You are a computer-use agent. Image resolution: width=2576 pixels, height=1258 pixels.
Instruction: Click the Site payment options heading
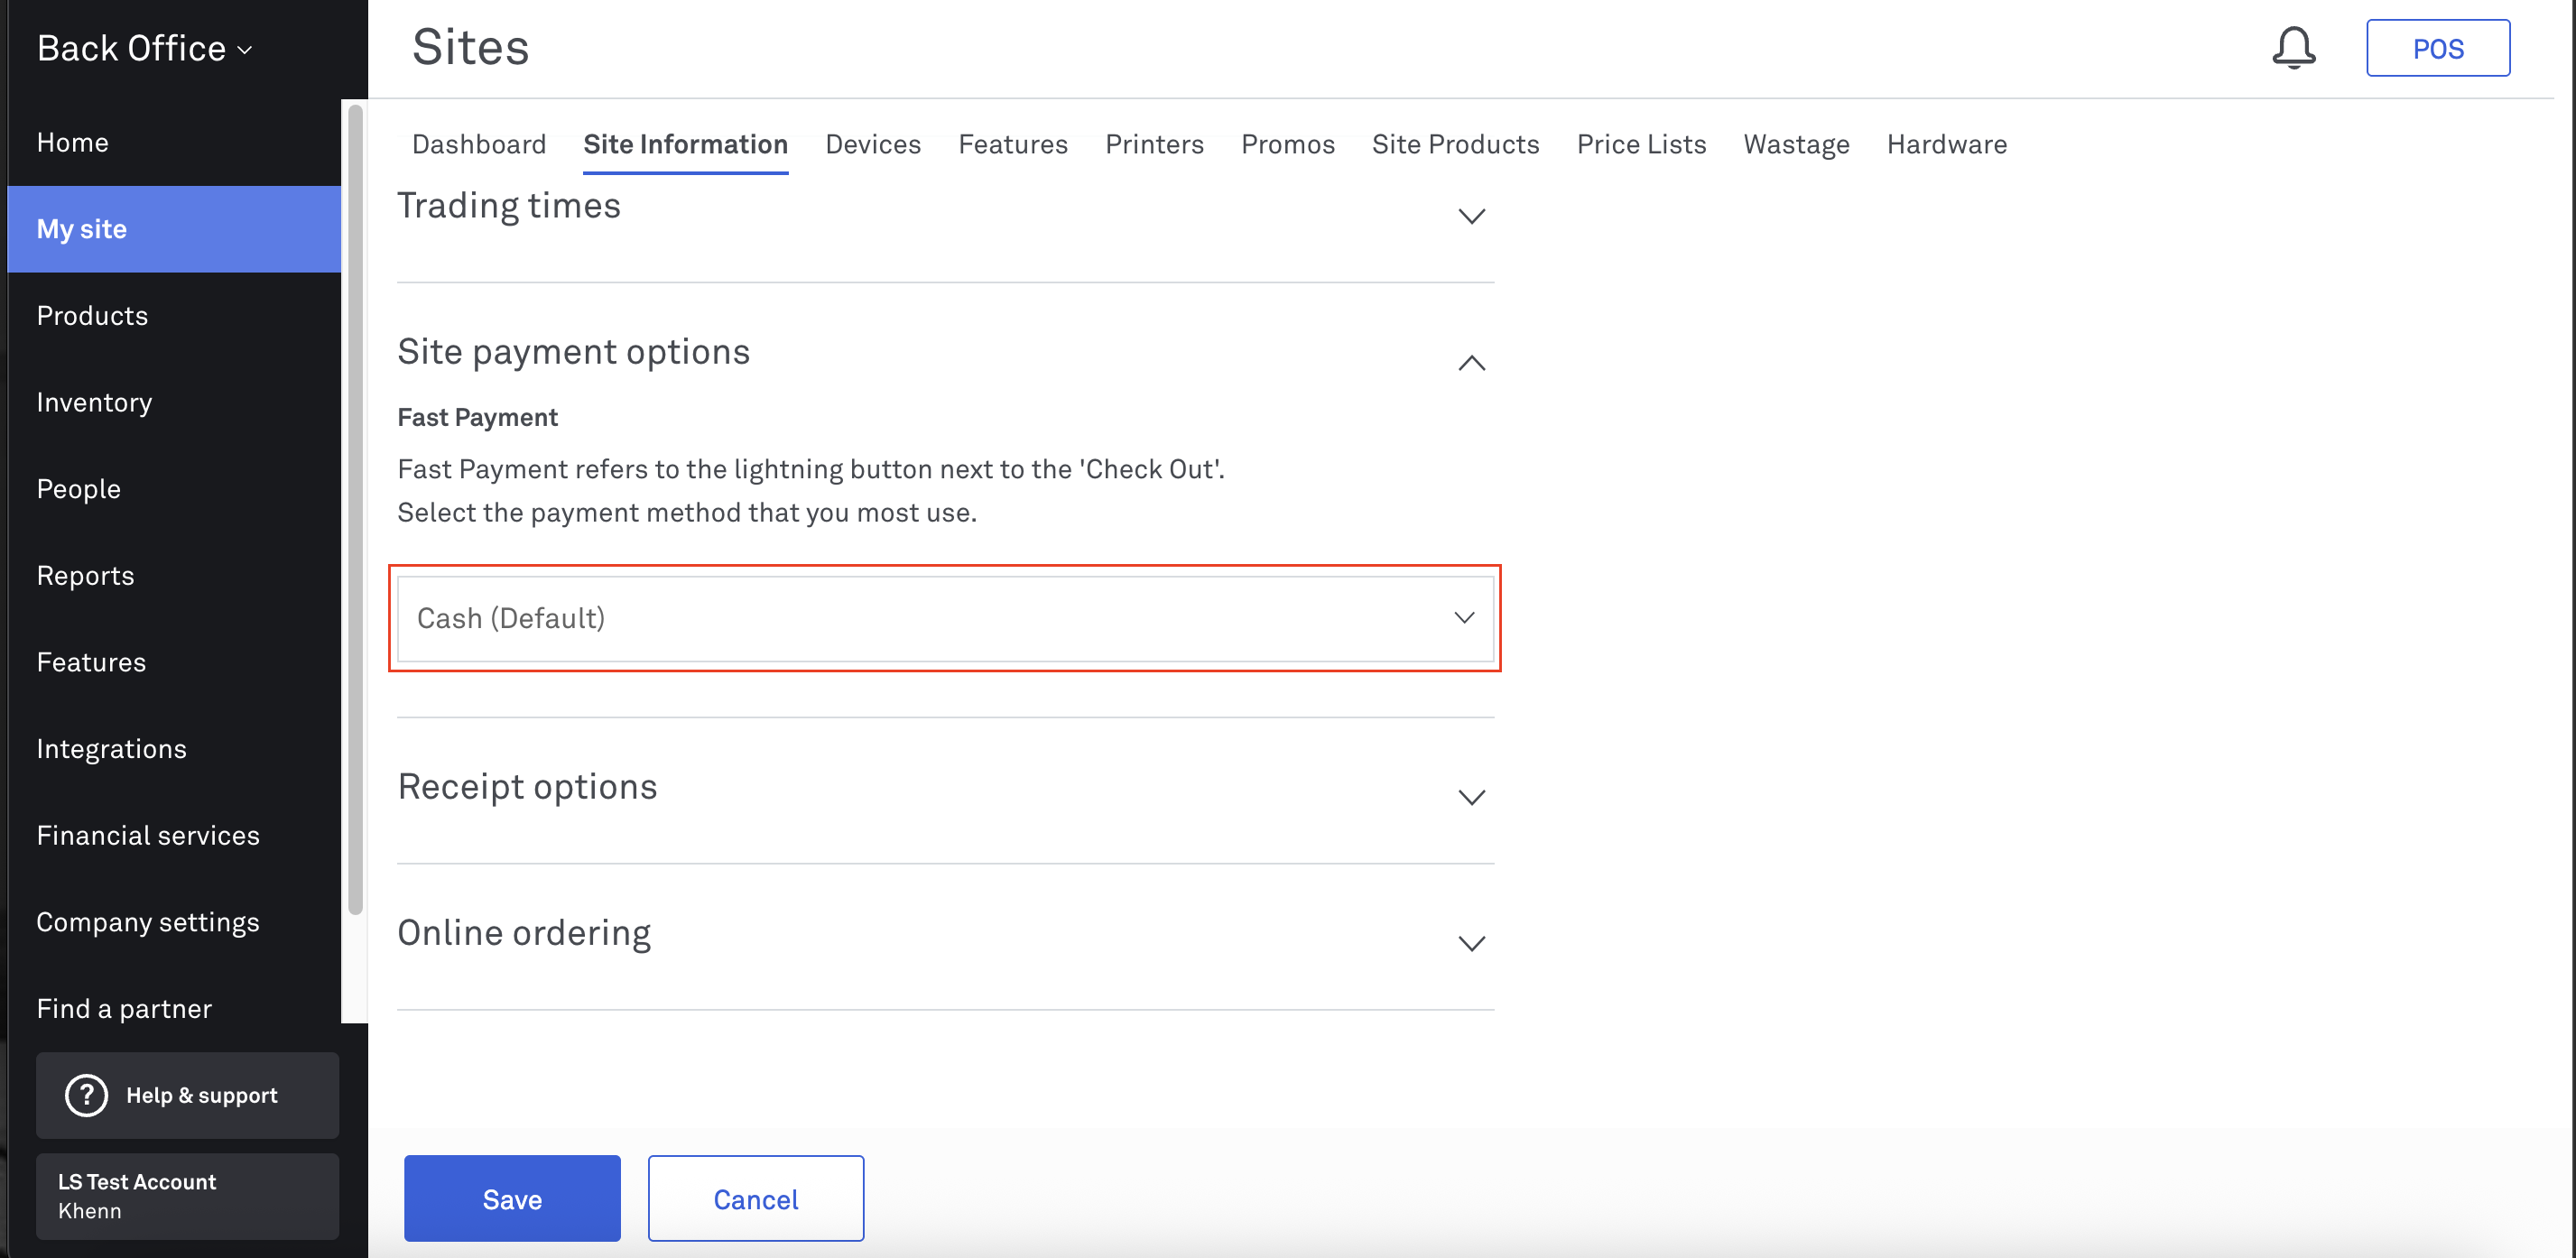point(573,352)
